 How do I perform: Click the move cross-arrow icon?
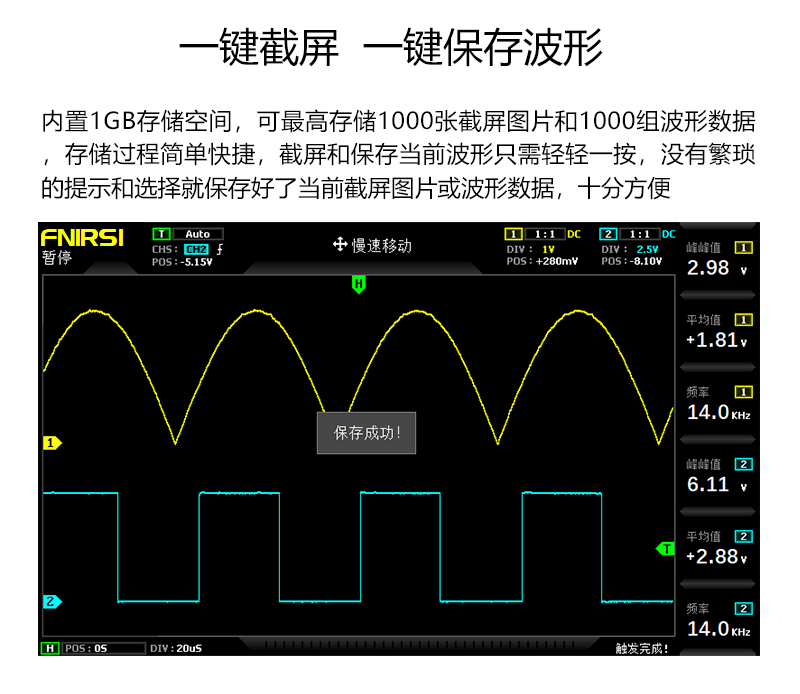[x=340, y=244]
